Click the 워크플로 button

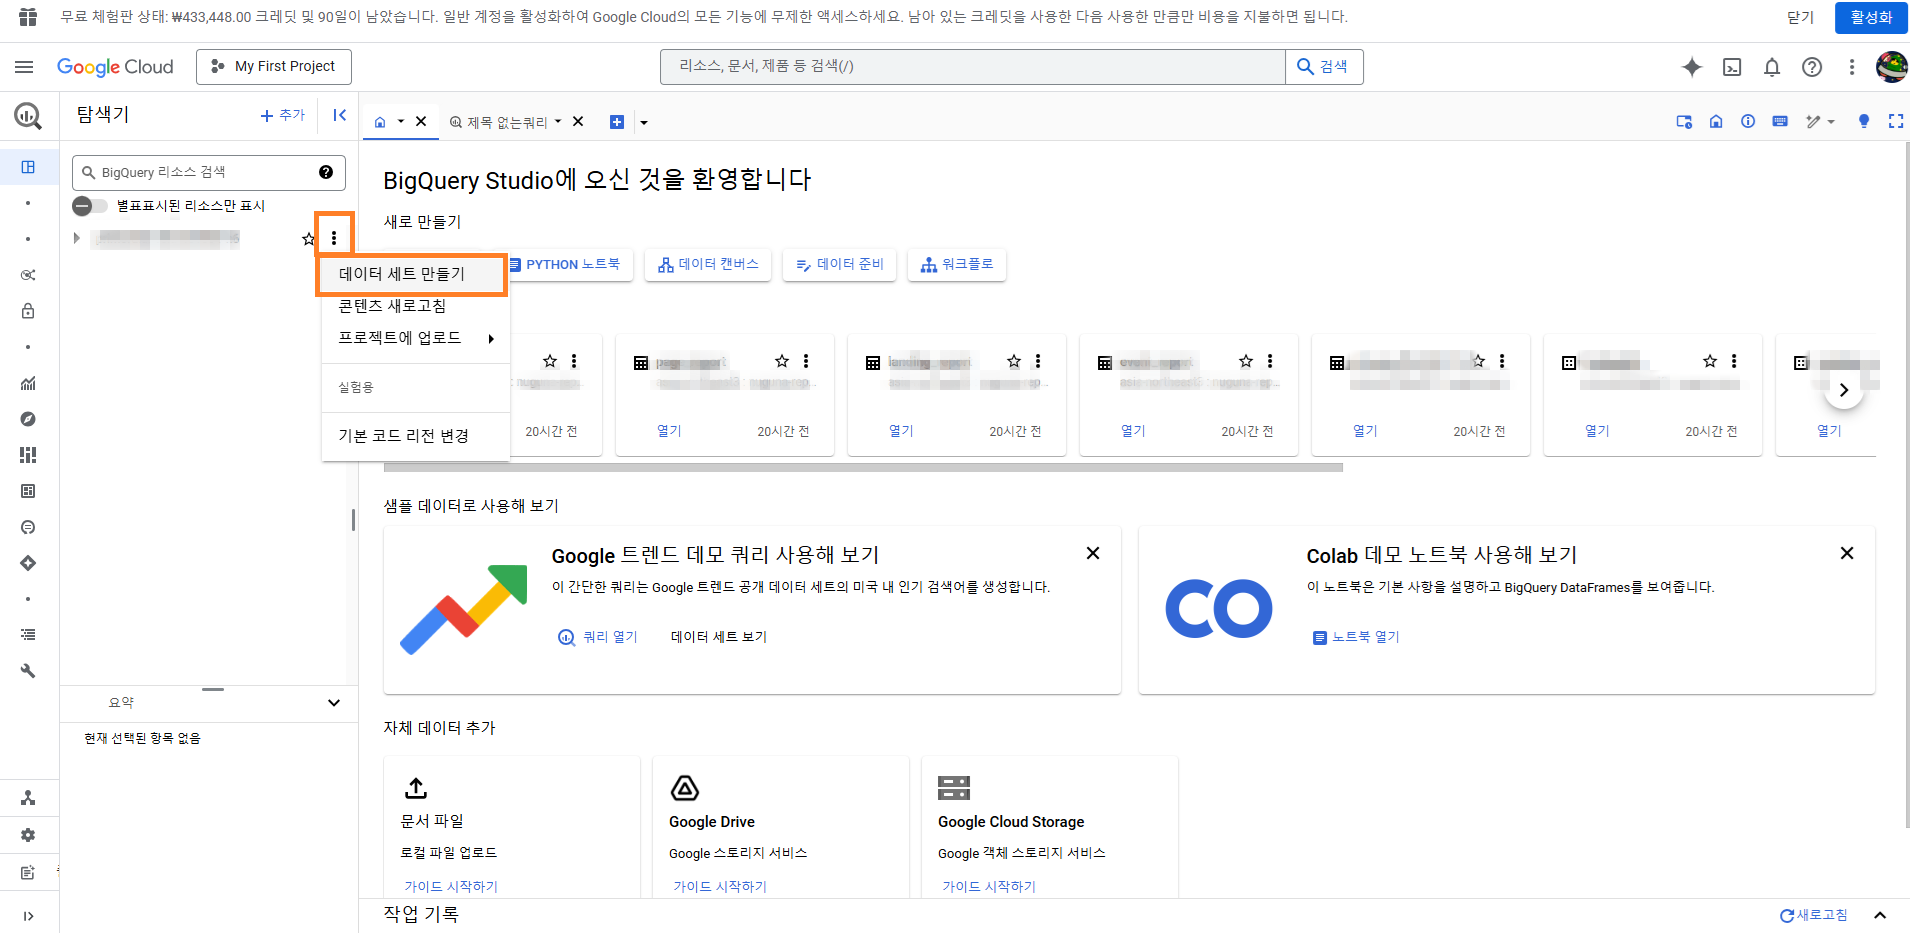coord(957,265)
